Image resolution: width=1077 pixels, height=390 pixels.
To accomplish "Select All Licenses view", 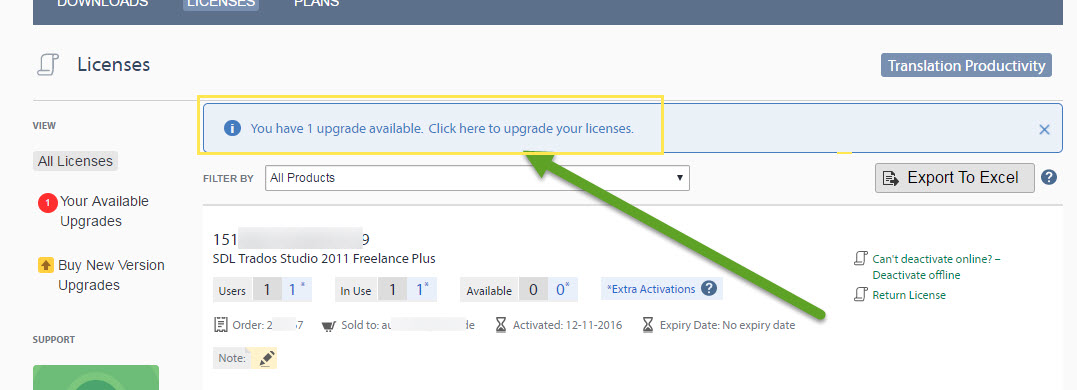I will 76,161.
